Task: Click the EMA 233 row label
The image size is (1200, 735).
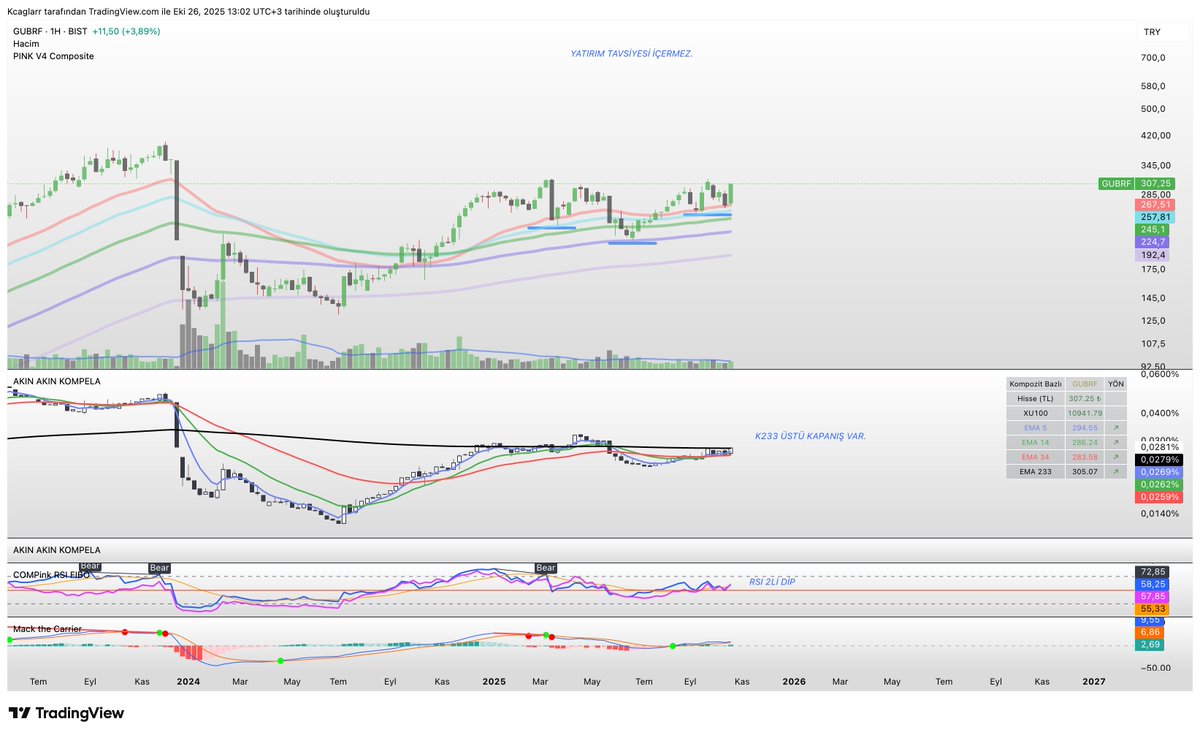Action: coord(1035,471)
